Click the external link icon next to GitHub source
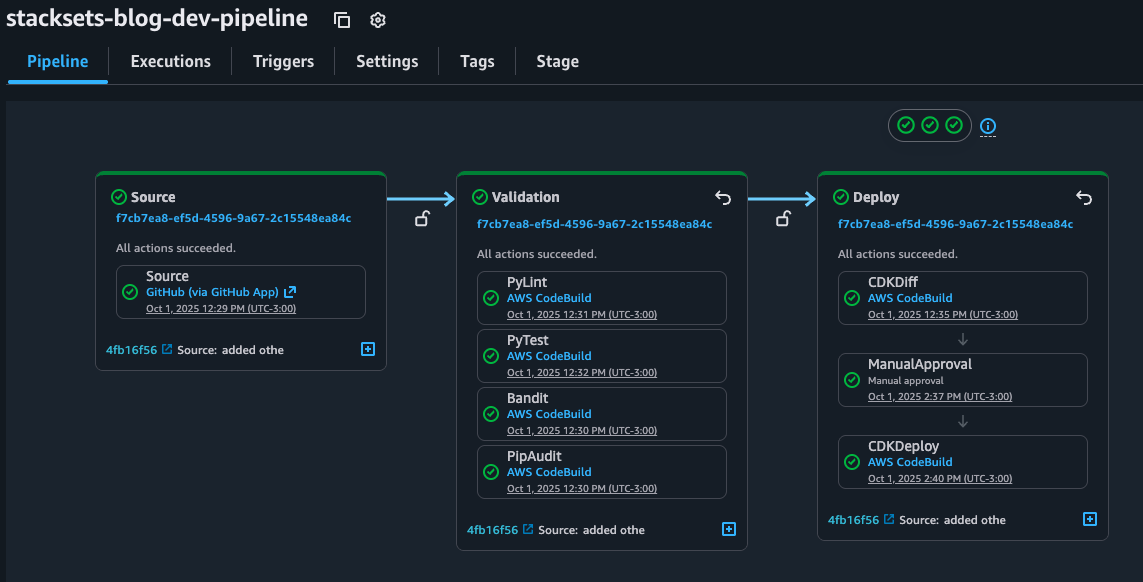1143x582 pixels. coord(290,292)
